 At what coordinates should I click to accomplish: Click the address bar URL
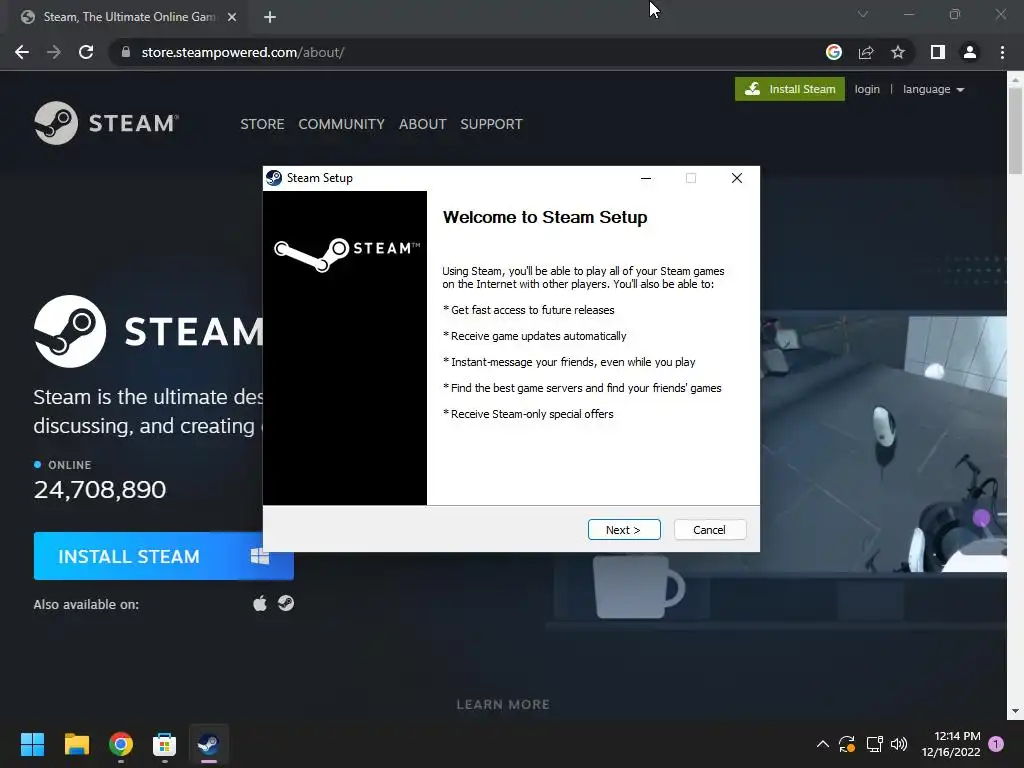coord(243,52)
